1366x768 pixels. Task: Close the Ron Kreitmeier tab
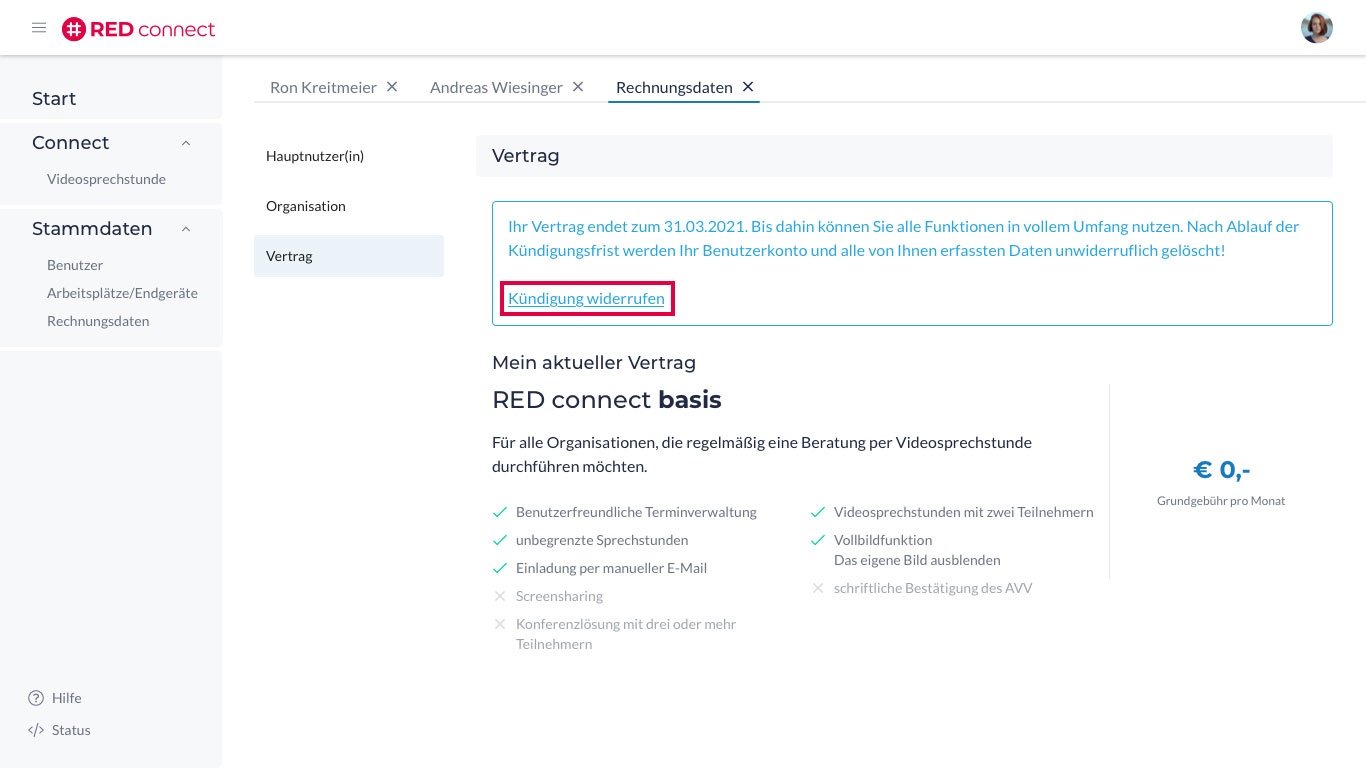pos(392,87)
